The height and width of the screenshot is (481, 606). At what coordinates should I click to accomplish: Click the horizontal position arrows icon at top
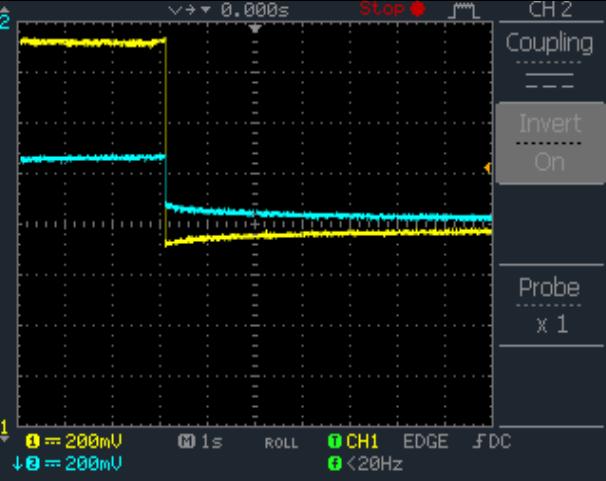(x=189, y=10)
